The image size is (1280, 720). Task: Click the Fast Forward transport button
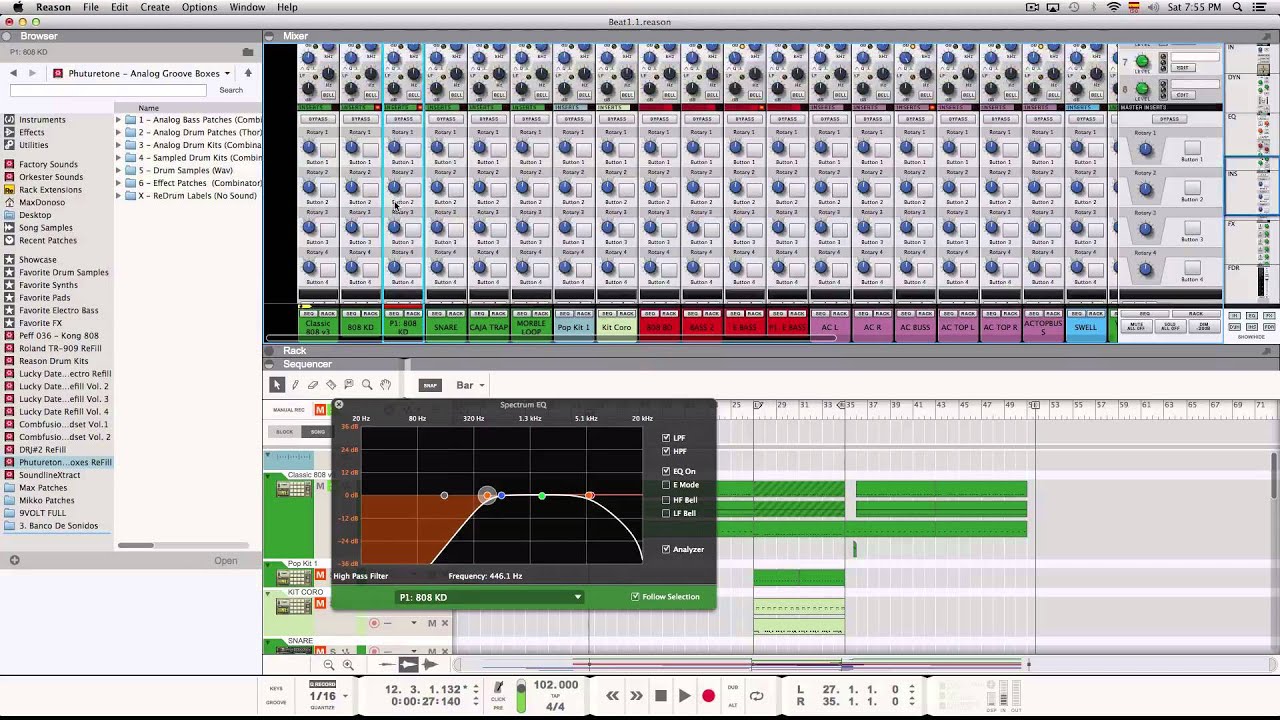point(636,696)
